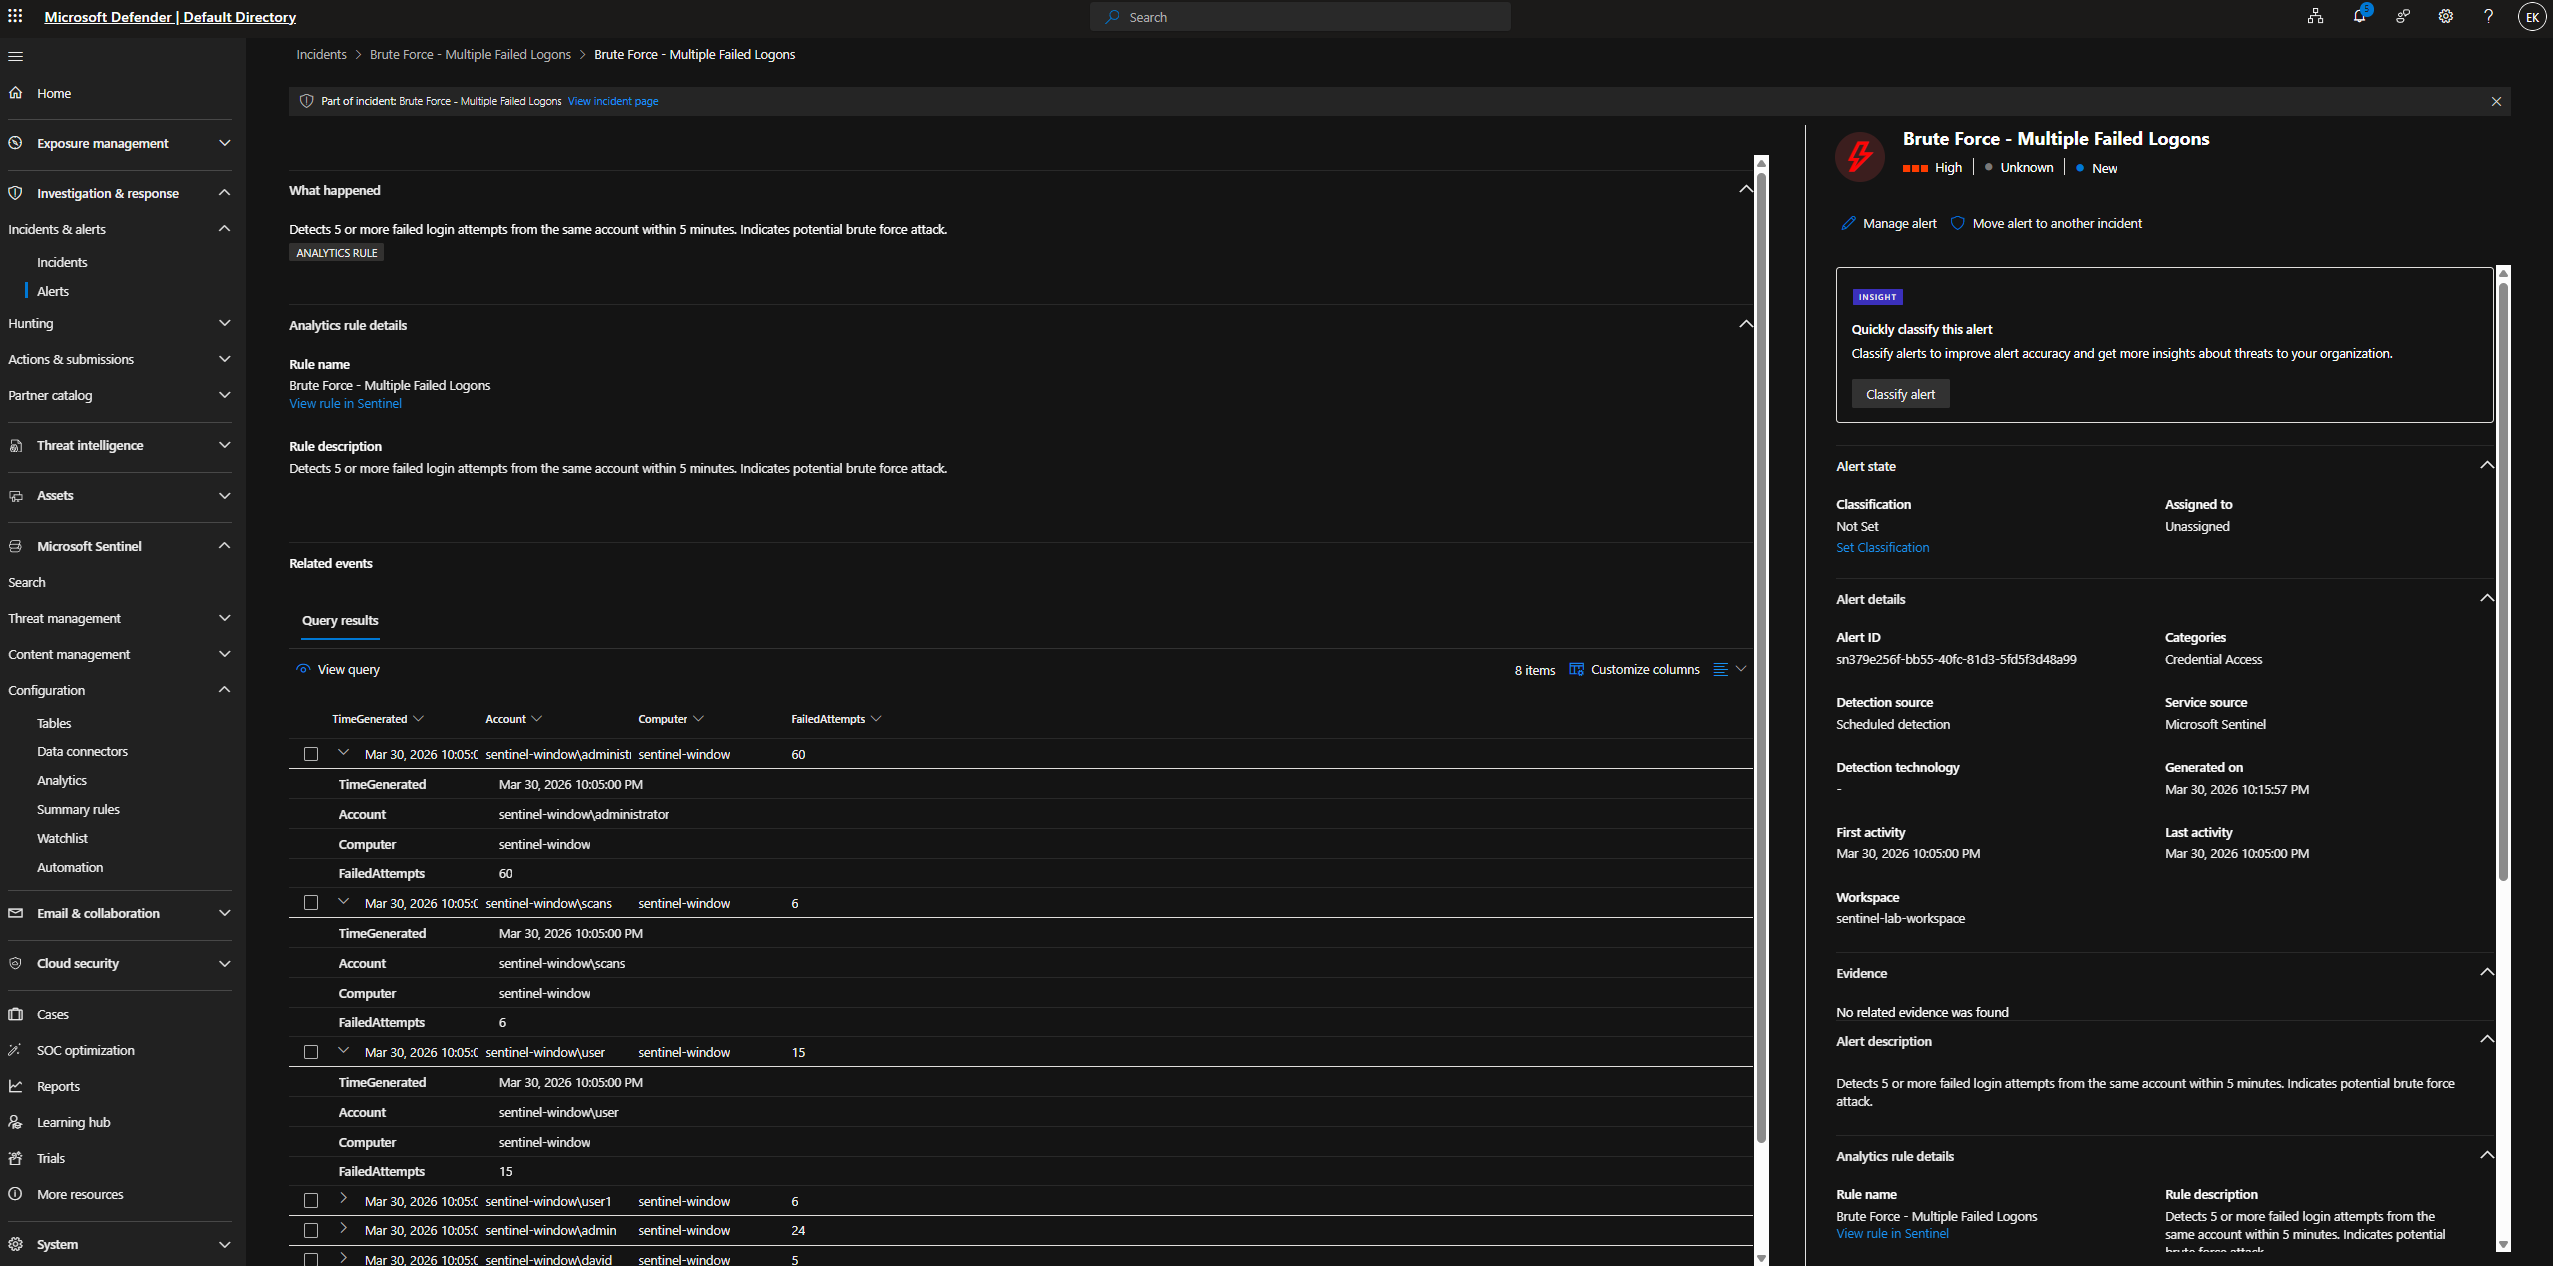Tick the sentinel-window\admin row checkbox

coord(311,1230)
